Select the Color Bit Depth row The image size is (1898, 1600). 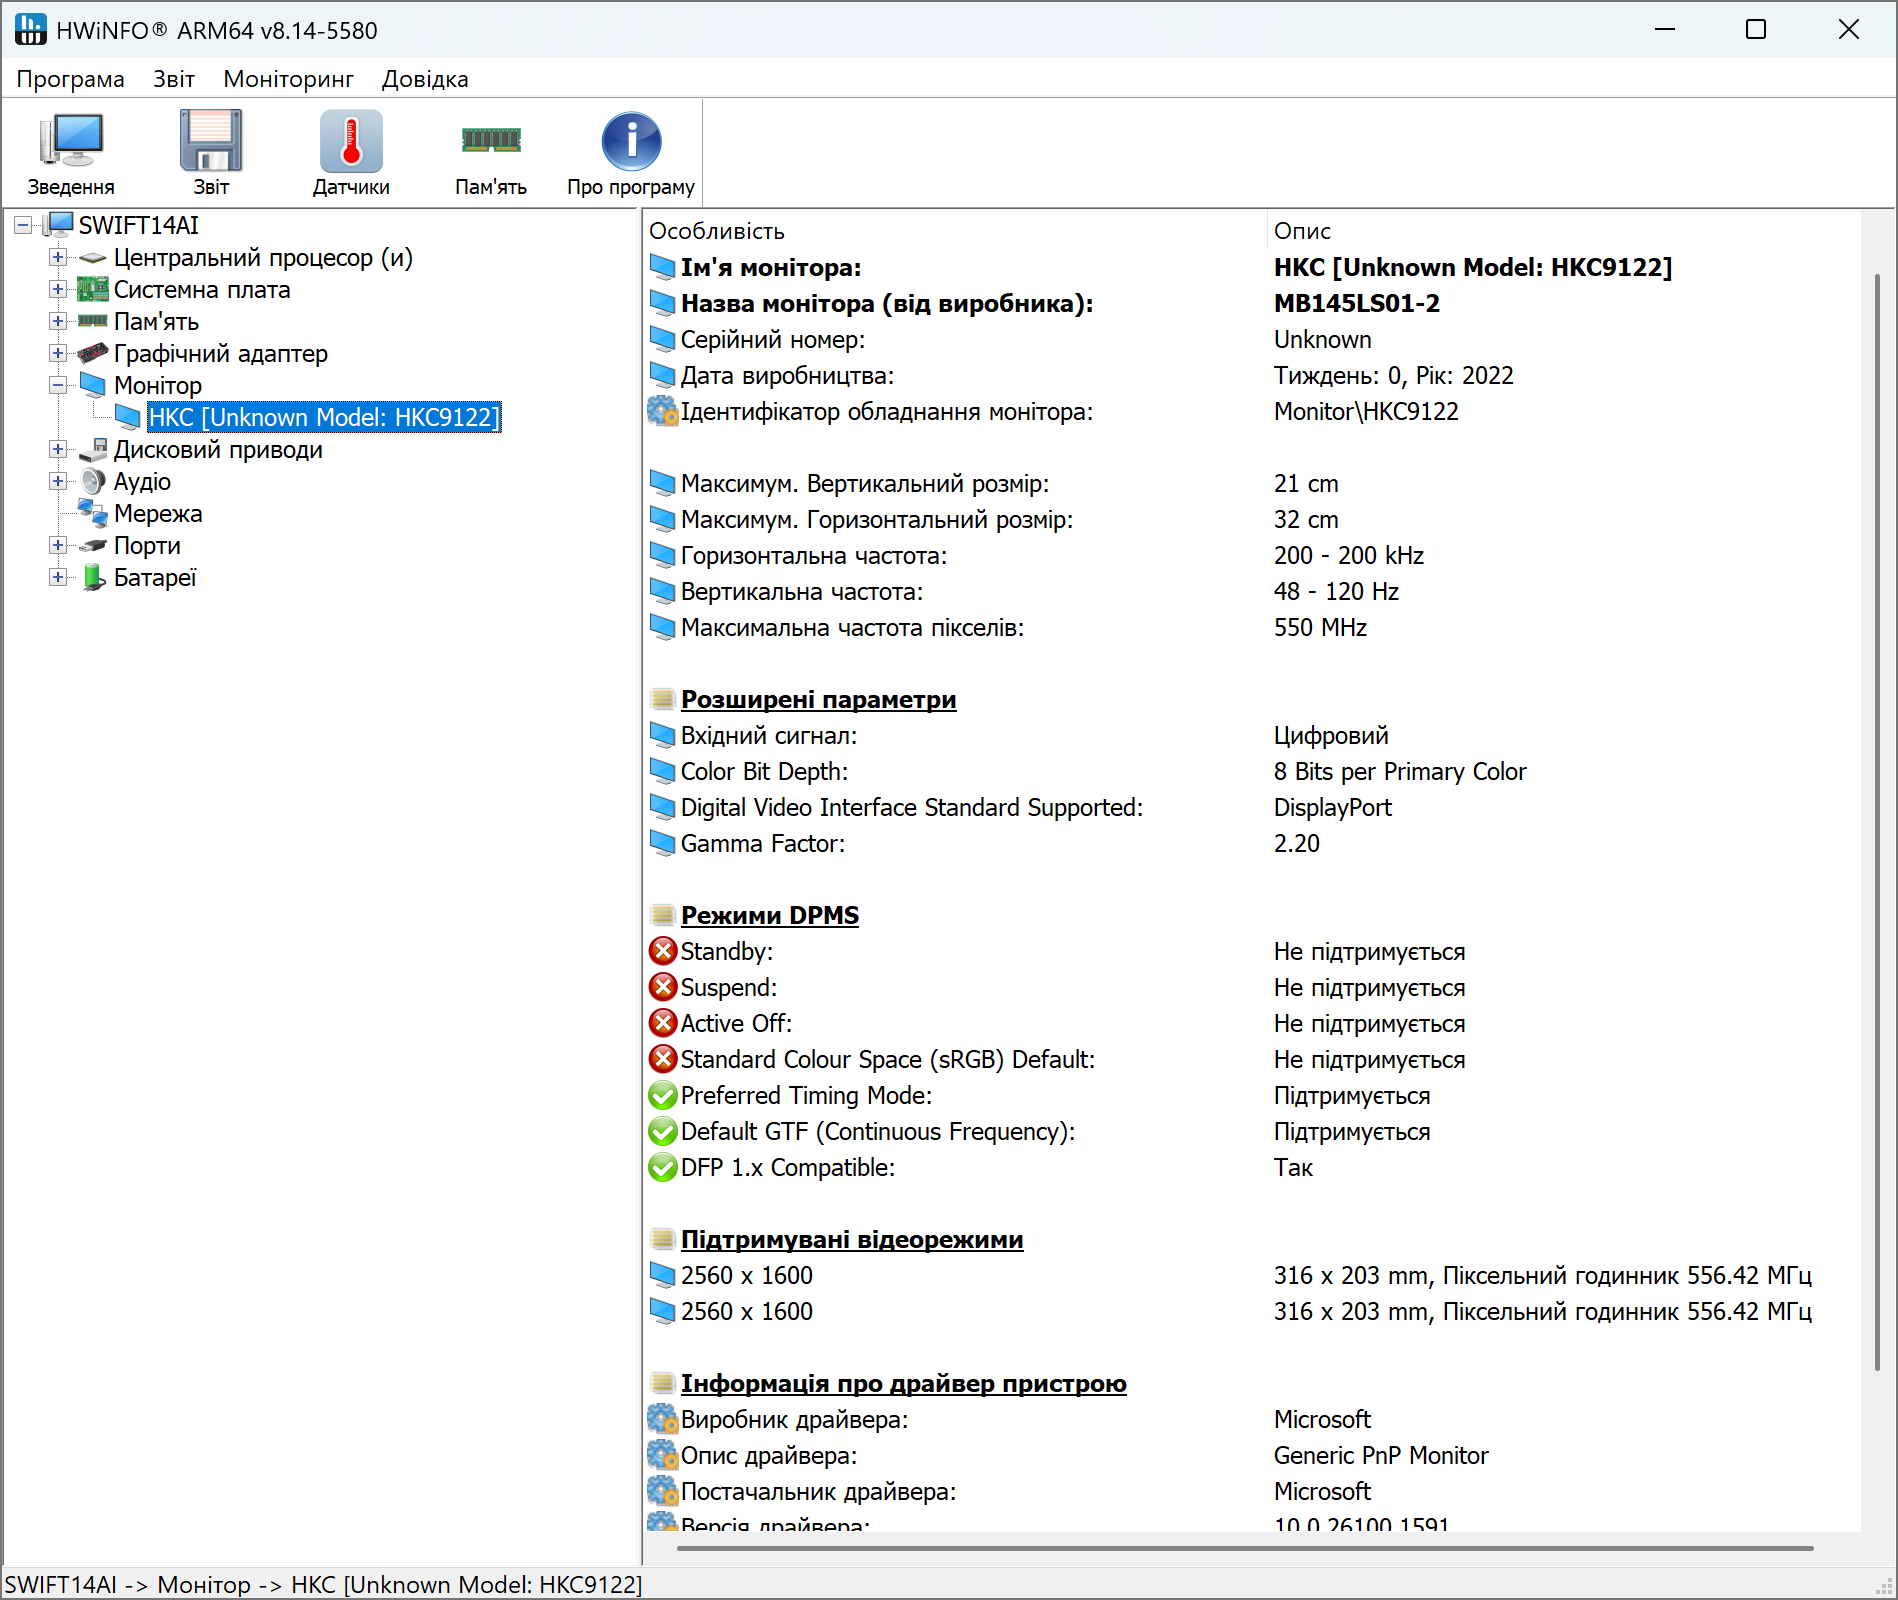pyautogui.click(x=1252, y=772)
